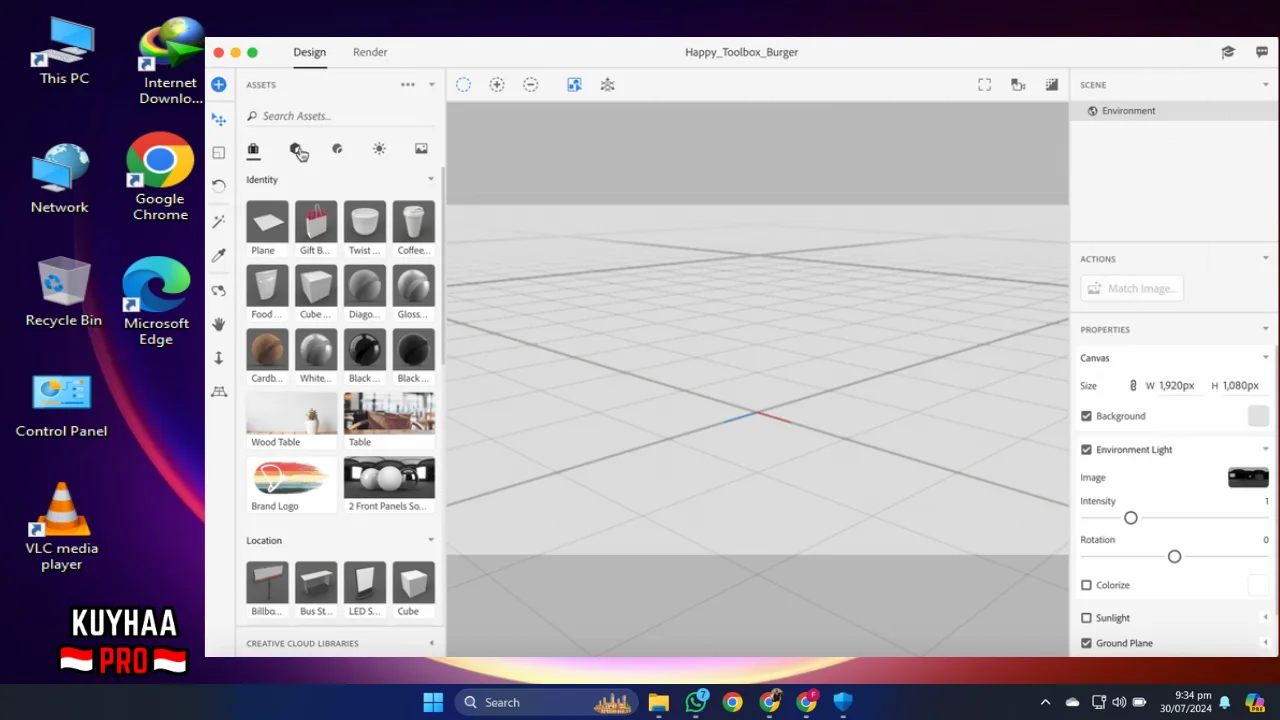Image resolution: width=1280 pixels, height=720 pixels.
Task: Open the Recycle Bin desktop icon
Action: pyautogui.click(x=63, y=291)
